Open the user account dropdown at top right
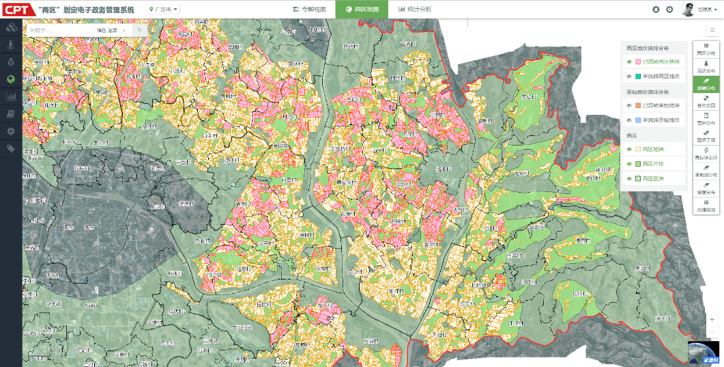This screenshot has width=724, height=367. 700,9
